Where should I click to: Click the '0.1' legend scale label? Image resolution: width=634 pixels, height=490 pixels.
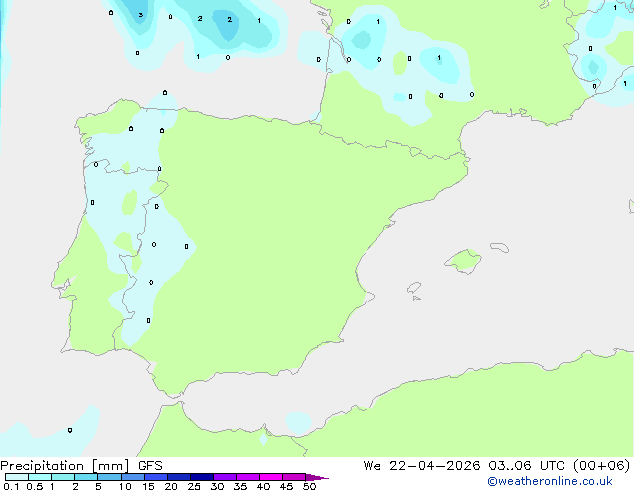tap(11, 486)
